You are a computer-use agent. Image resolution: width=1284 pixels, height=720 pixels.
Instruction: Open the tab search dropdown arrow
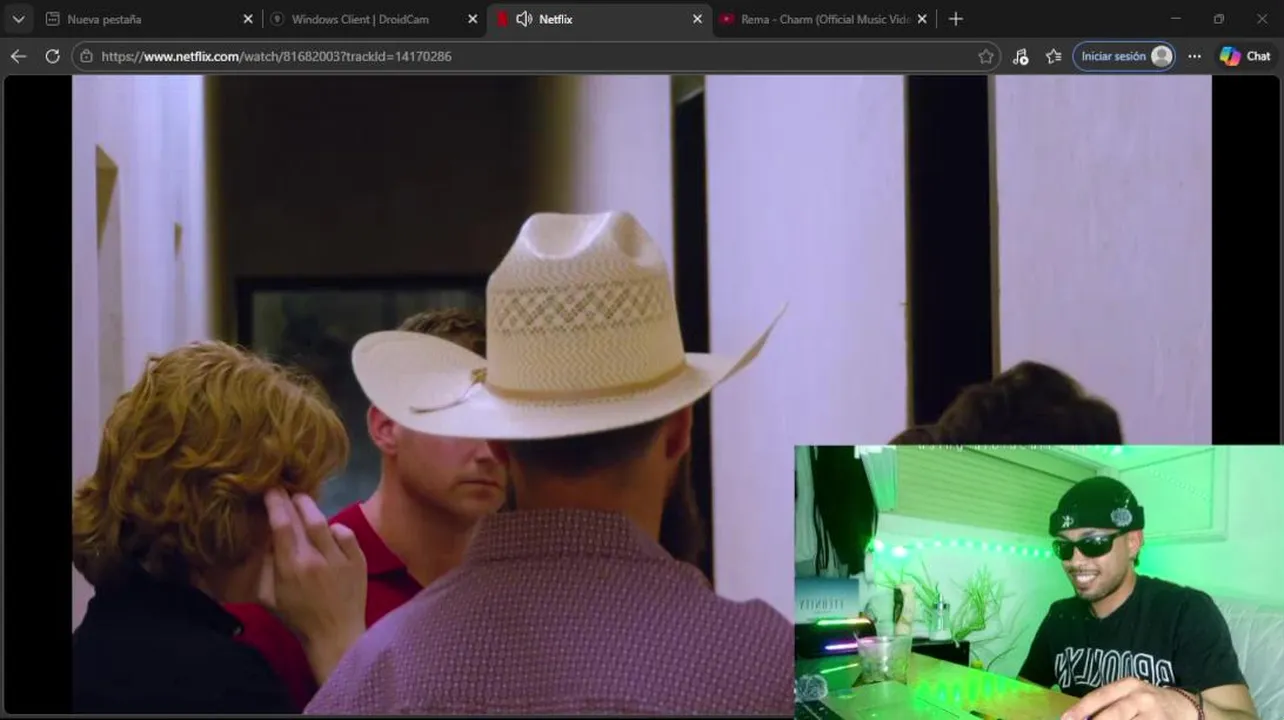pyautogui.click(x=18, y=19)
